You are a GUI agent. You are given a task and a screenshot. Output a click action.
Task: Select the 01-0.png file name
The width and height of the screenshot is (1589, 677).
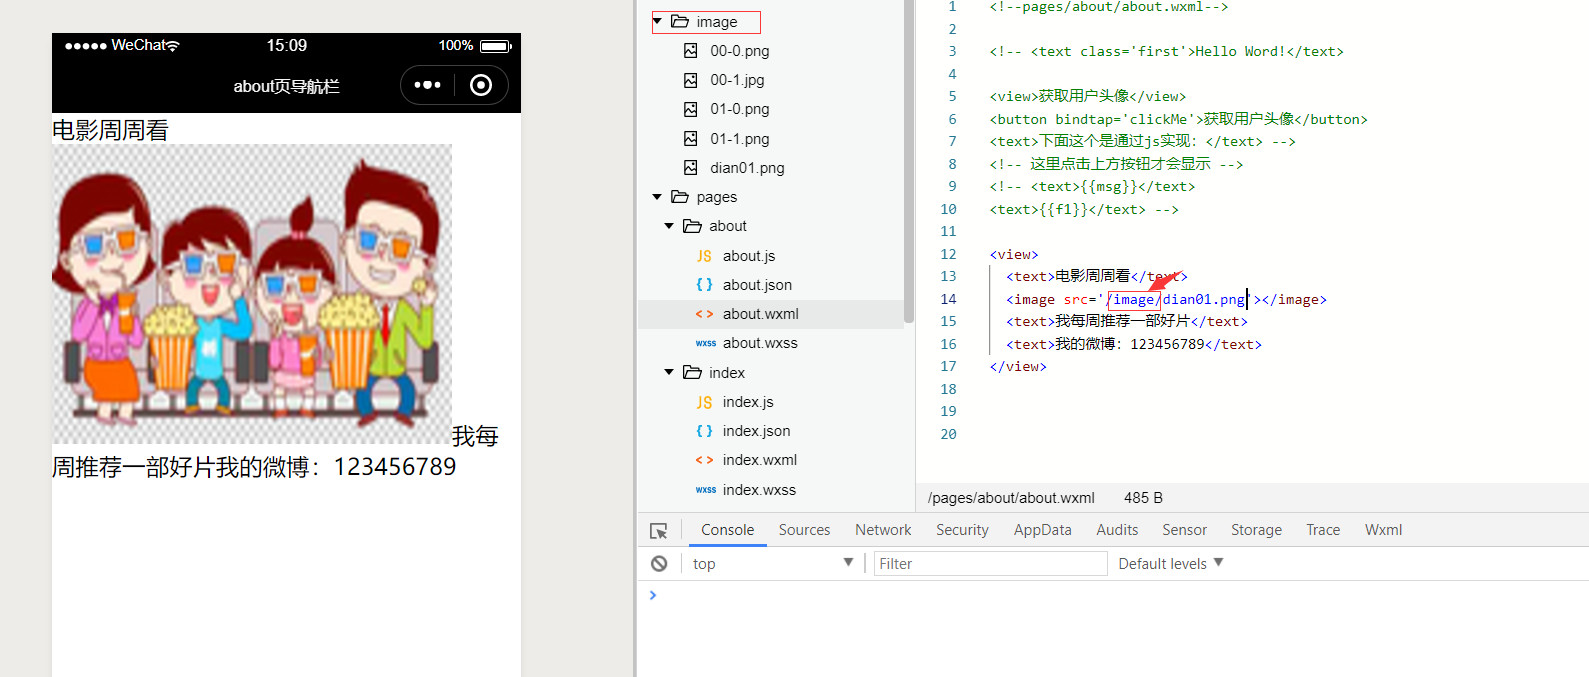740,109
